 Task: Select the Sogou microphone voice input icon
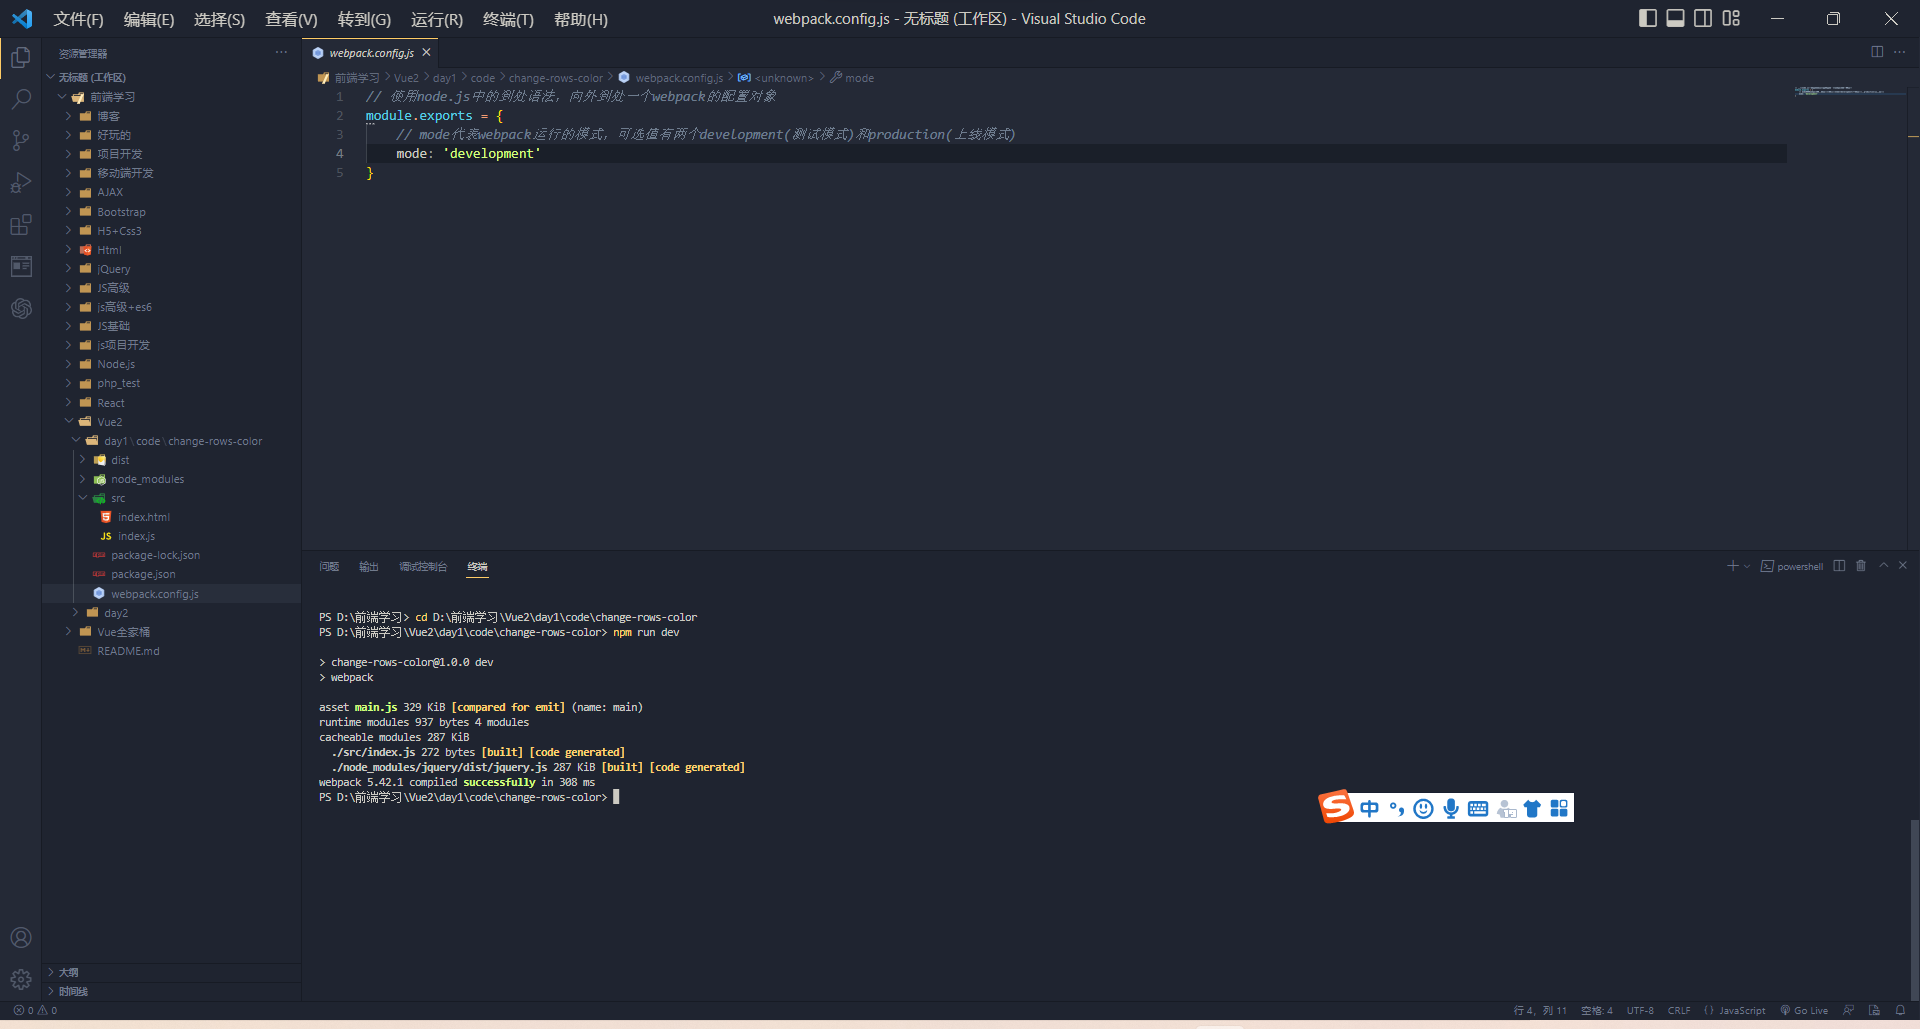click(1451, 808)
